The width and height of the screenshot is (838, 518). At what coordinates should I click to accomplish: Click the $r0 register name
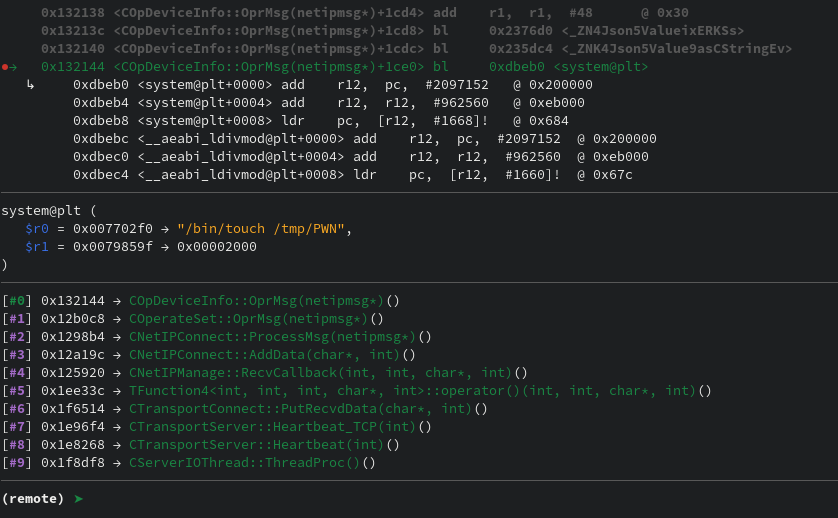(x=37, y=229)
